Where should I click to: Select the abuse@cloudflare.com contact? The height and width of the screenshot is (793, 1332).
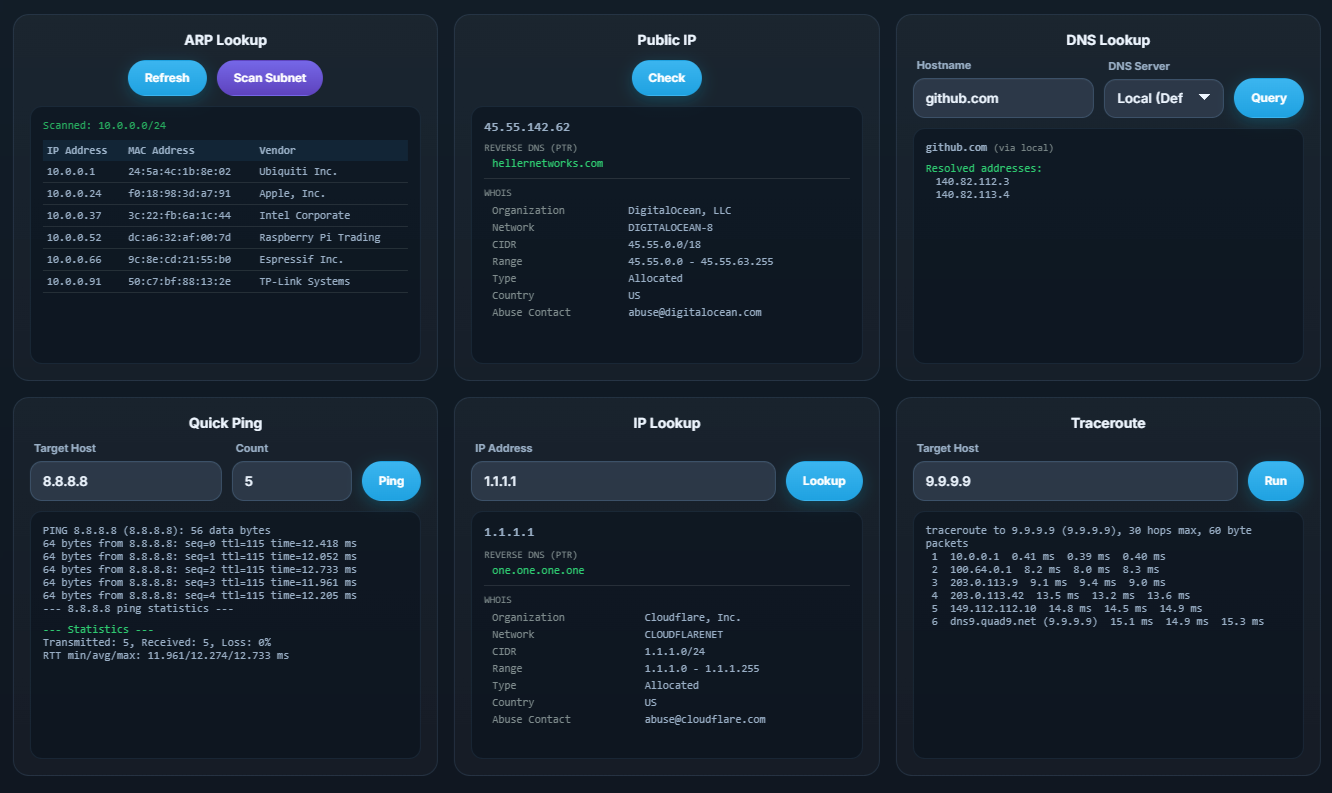pyautogui.click(x=705, y=720)
